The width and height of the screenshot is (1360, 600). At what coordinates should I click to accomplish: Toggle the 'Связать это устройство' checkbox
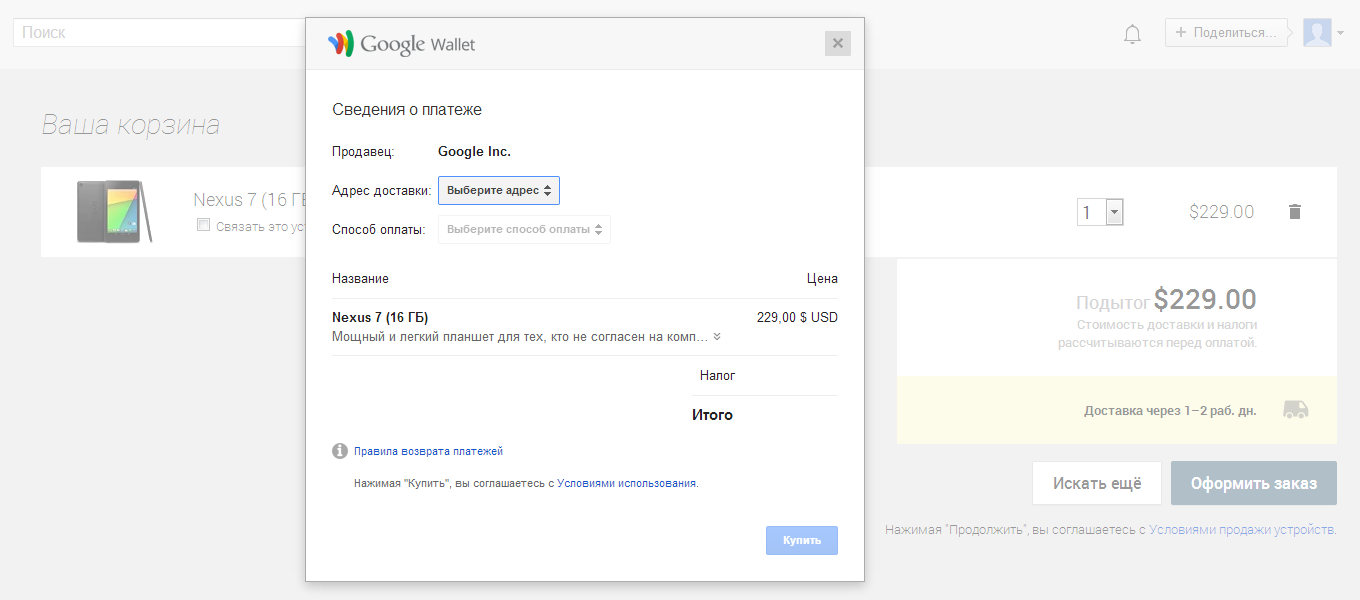coord(204,225)
